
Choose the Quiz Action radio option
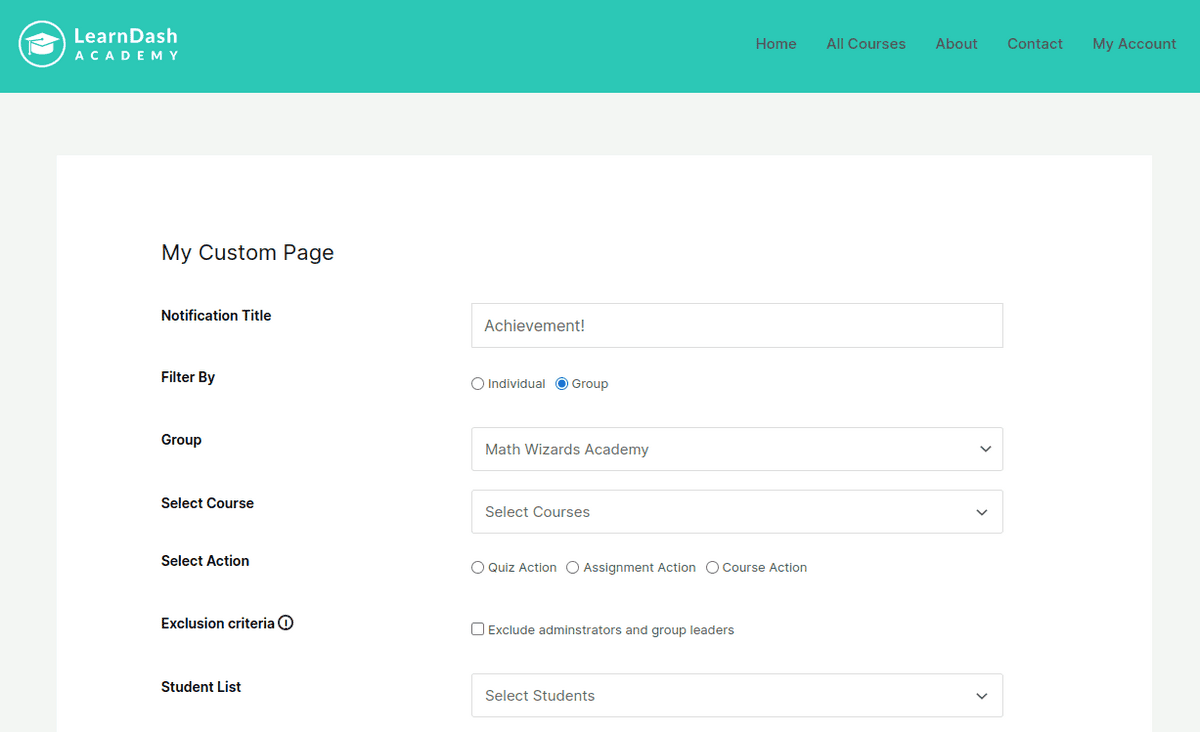point(478,568)
